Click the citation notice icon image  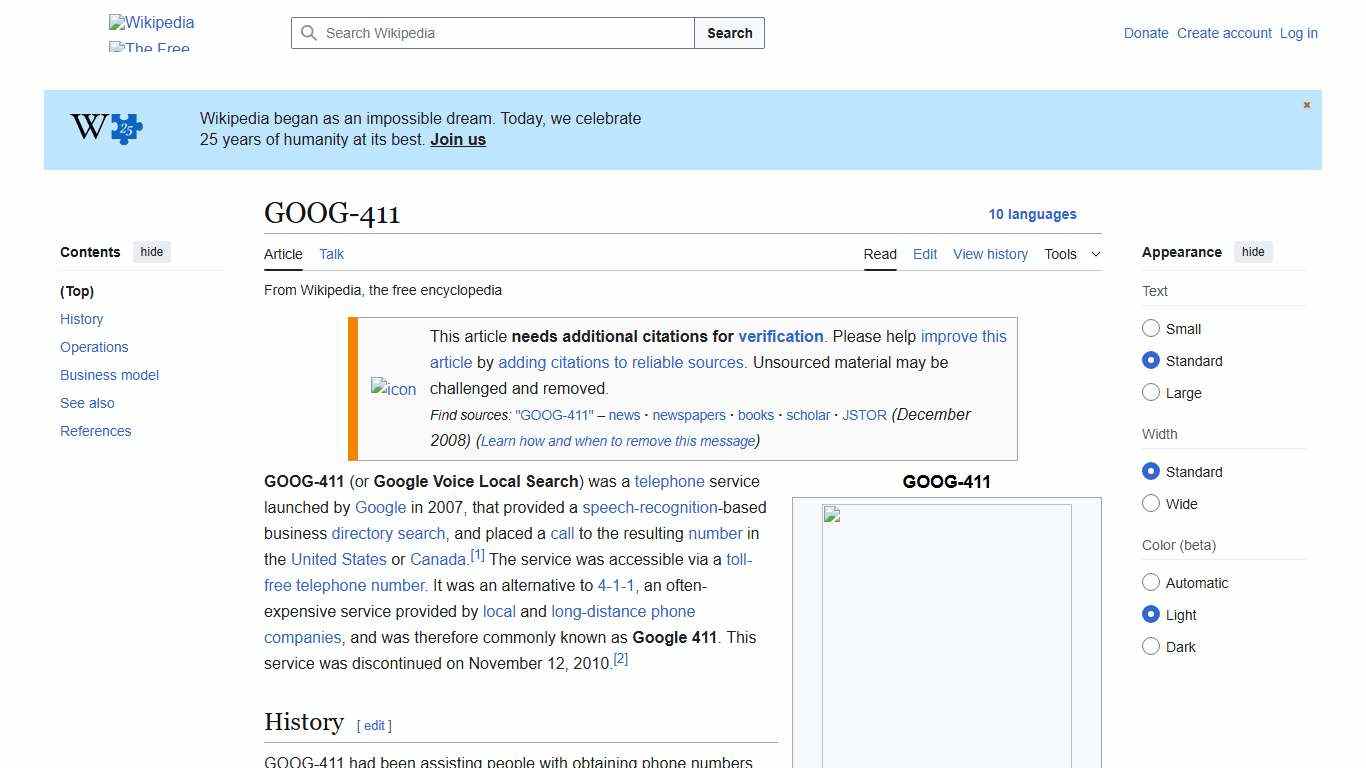point(393,389)
